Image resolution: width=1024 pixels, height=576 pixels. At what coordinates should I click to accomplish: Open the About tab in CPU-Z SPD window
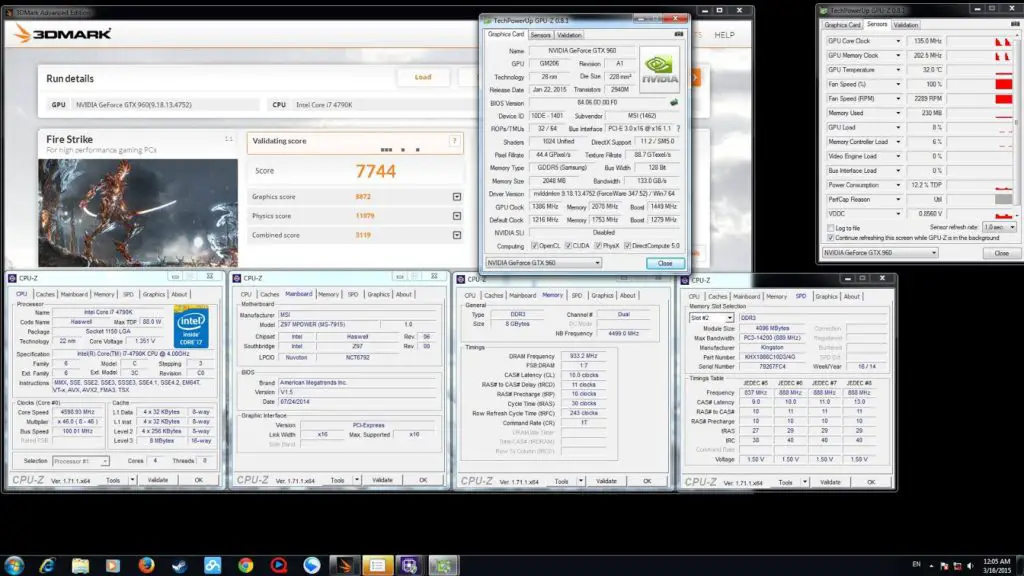852,296
